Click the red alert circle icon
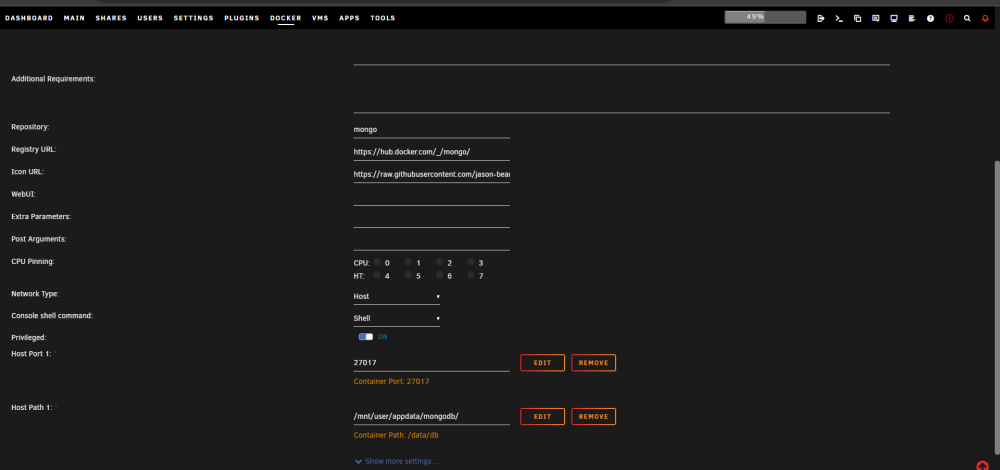This screenshot has width=1000, height=470. 949,18
